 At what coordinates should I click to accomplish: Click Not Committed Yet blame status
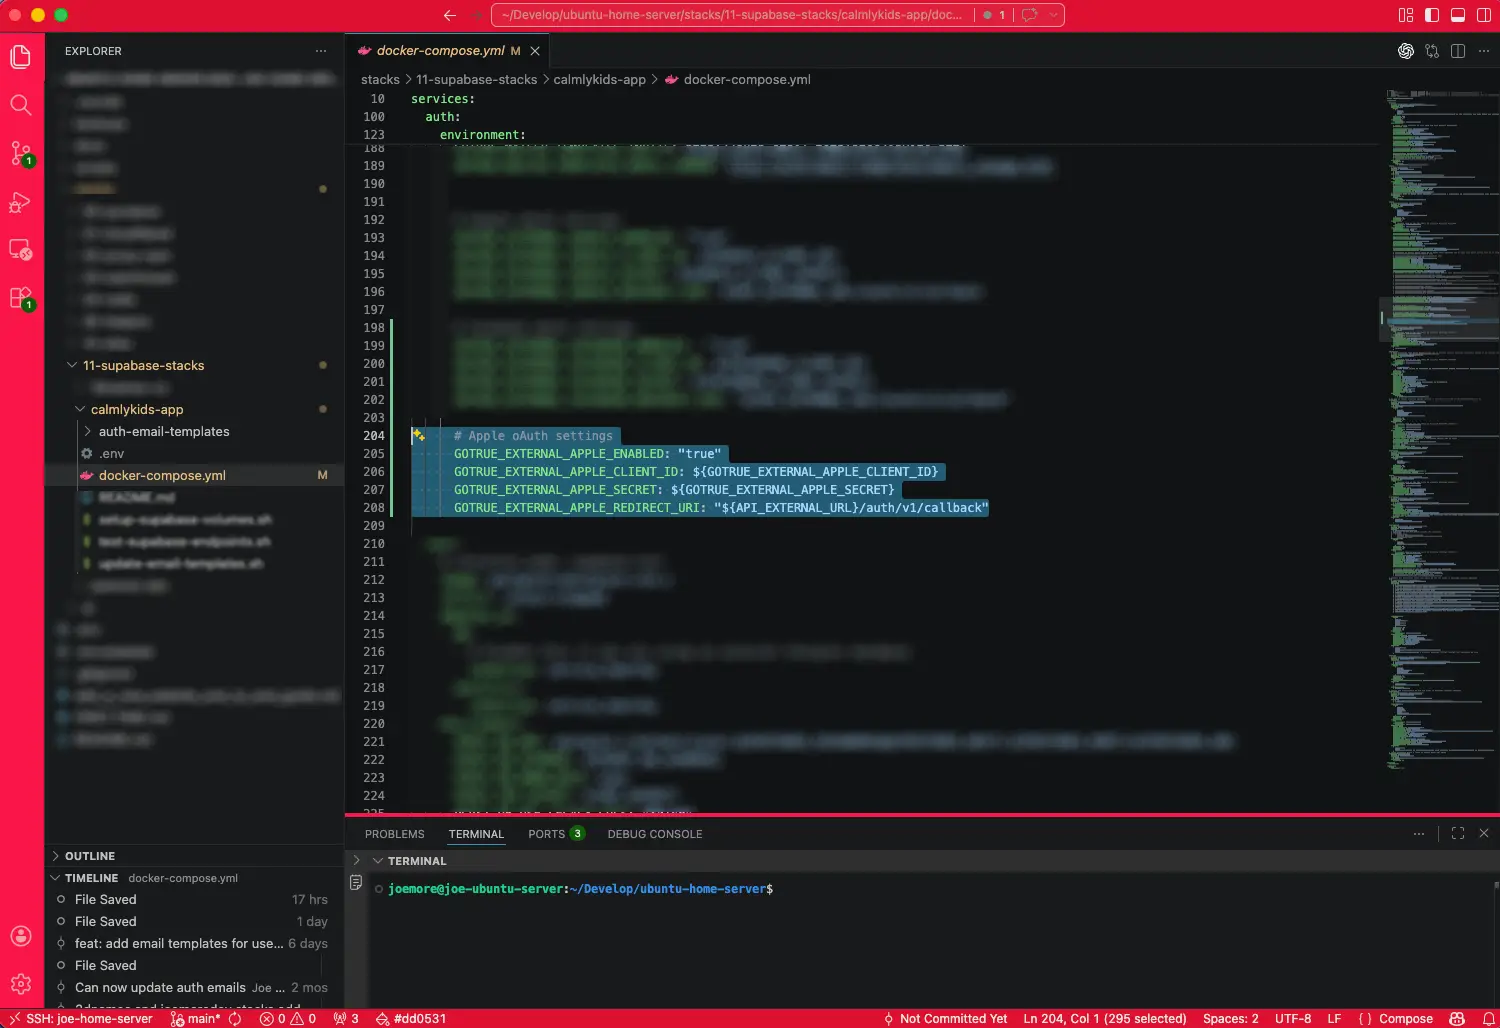(x=945, y=1019)
